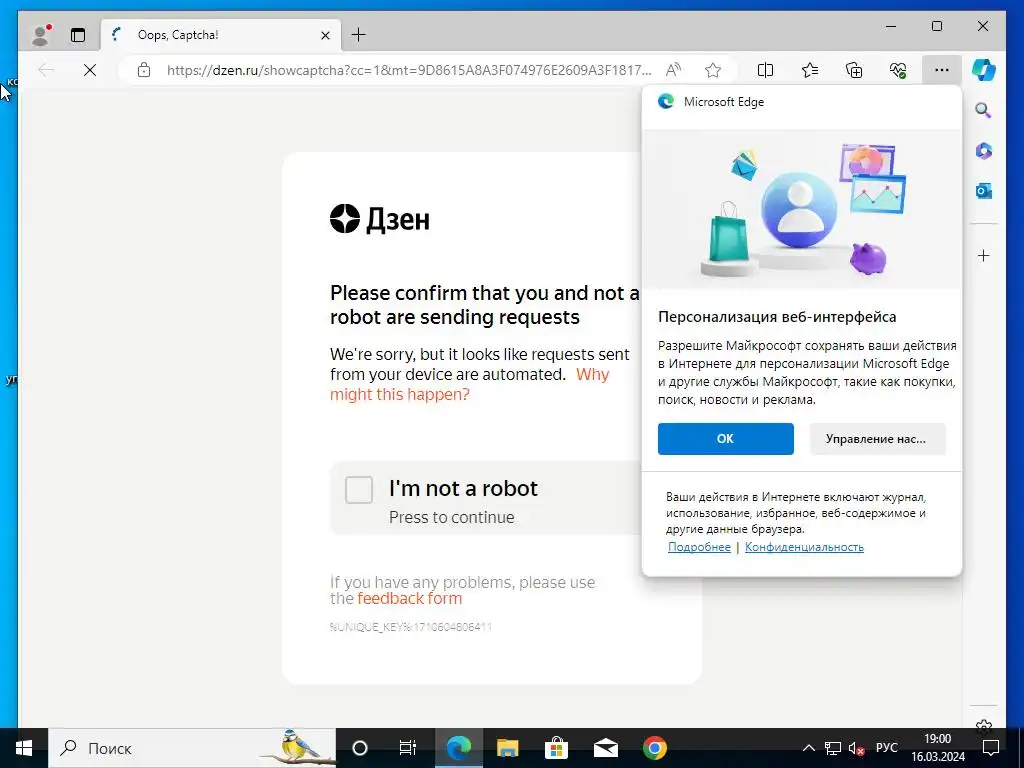Open the Favorites list
The width and height of the screenshot is (1024, 768).
810,70
